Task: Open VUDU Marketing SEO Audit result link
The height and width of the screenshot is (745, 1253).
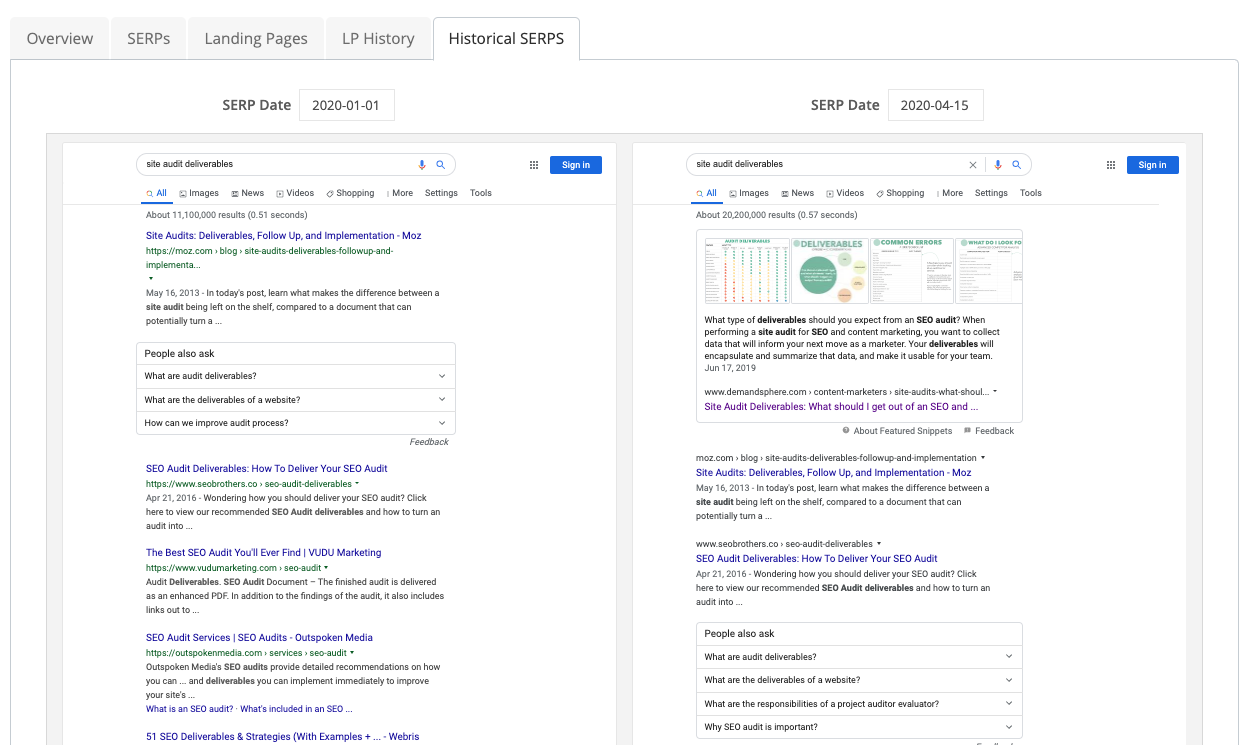Action: click(263, 553)
